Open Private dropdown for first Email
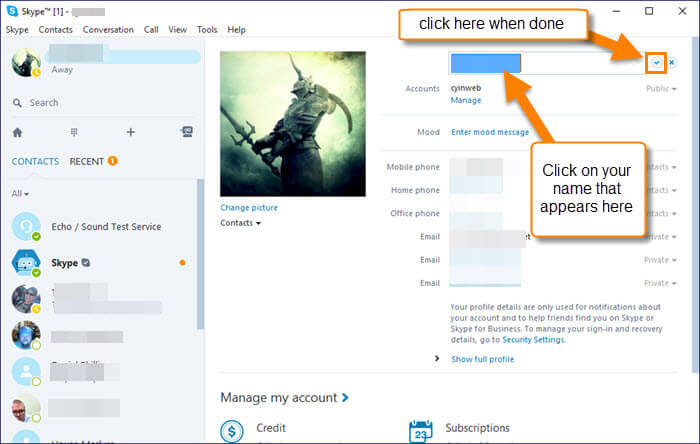 (662, 237)
